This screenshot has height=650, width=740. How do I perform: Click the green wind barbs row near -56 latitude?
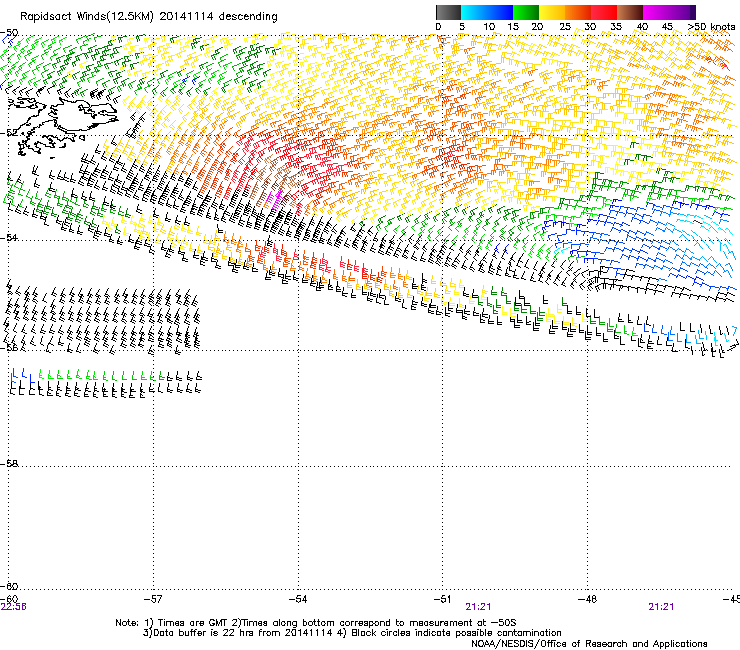pyautogui.click(x=101, y=376)
